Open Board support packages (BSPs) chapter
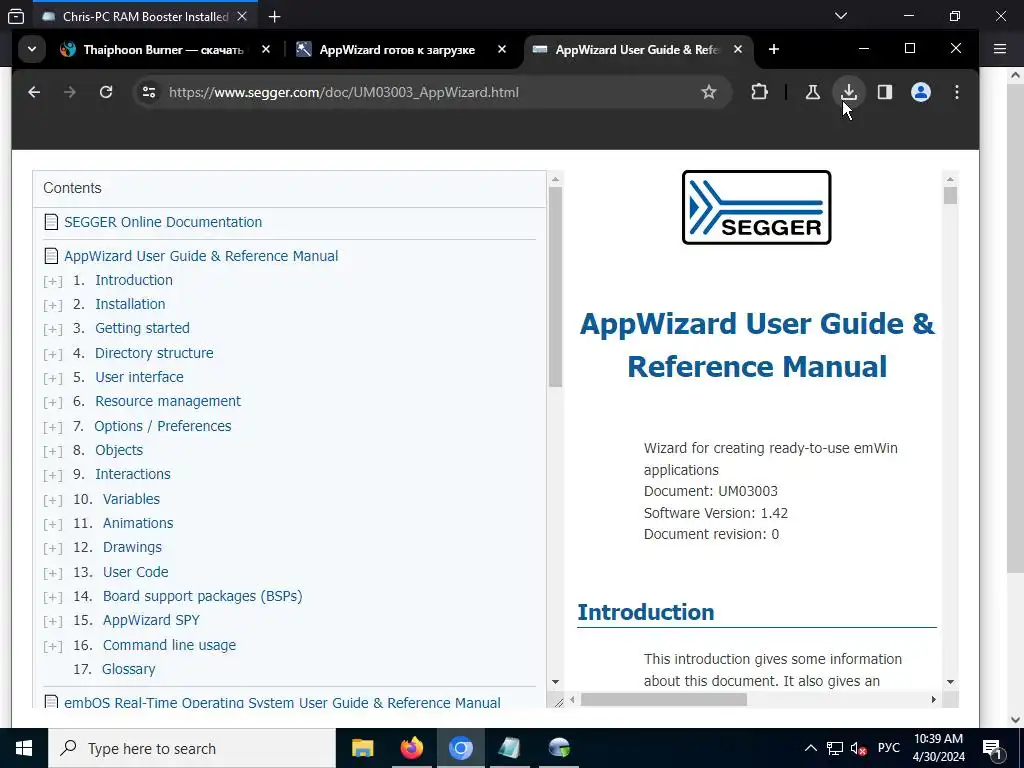The height and width of the screenshot is (768, 1024). coord(202,596)
